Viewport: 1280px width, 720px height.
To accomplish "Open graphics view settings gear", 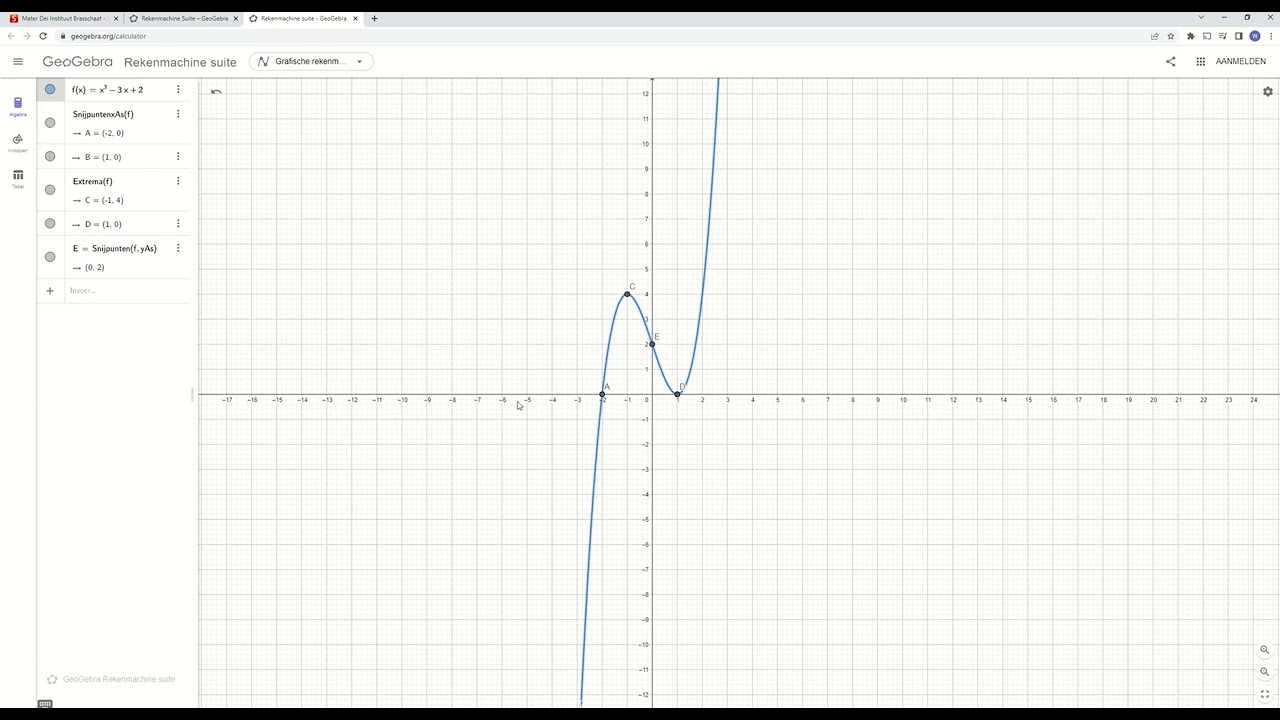I will click(1267, 91).
